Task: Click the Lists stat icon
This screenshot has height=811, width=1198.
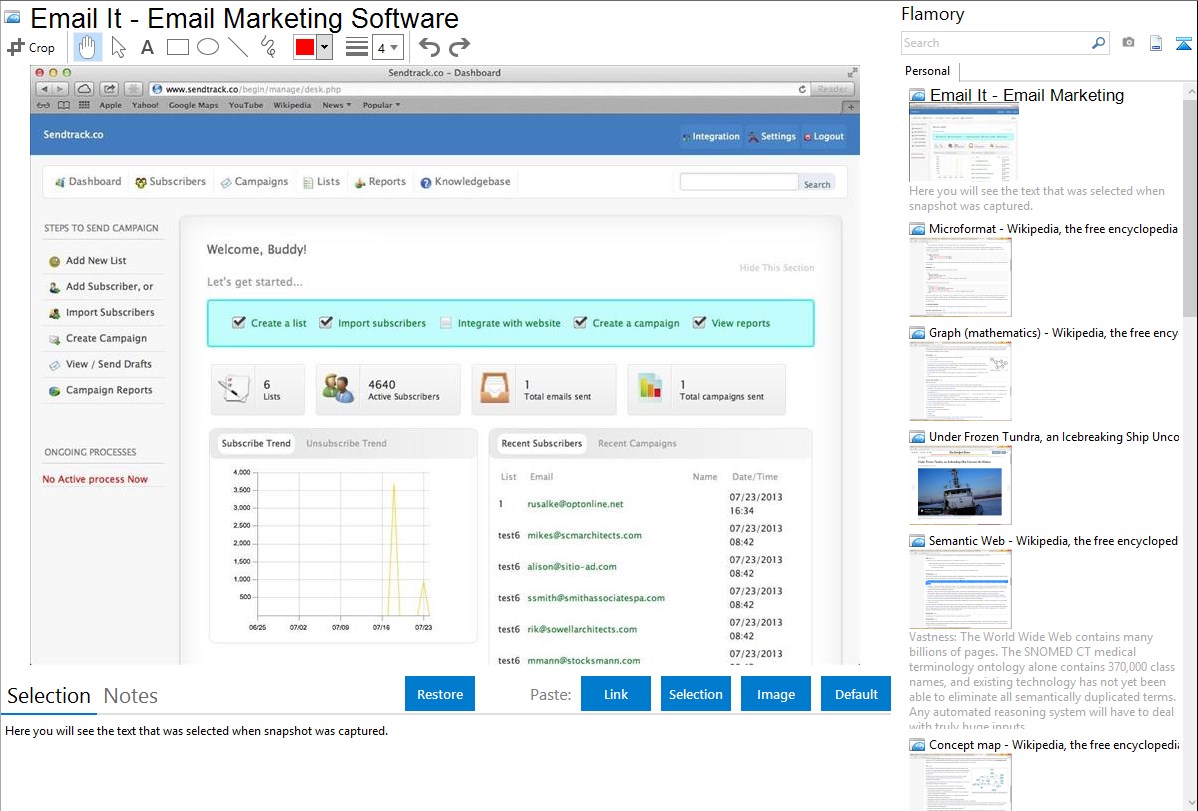Action: tap(234, 388)
